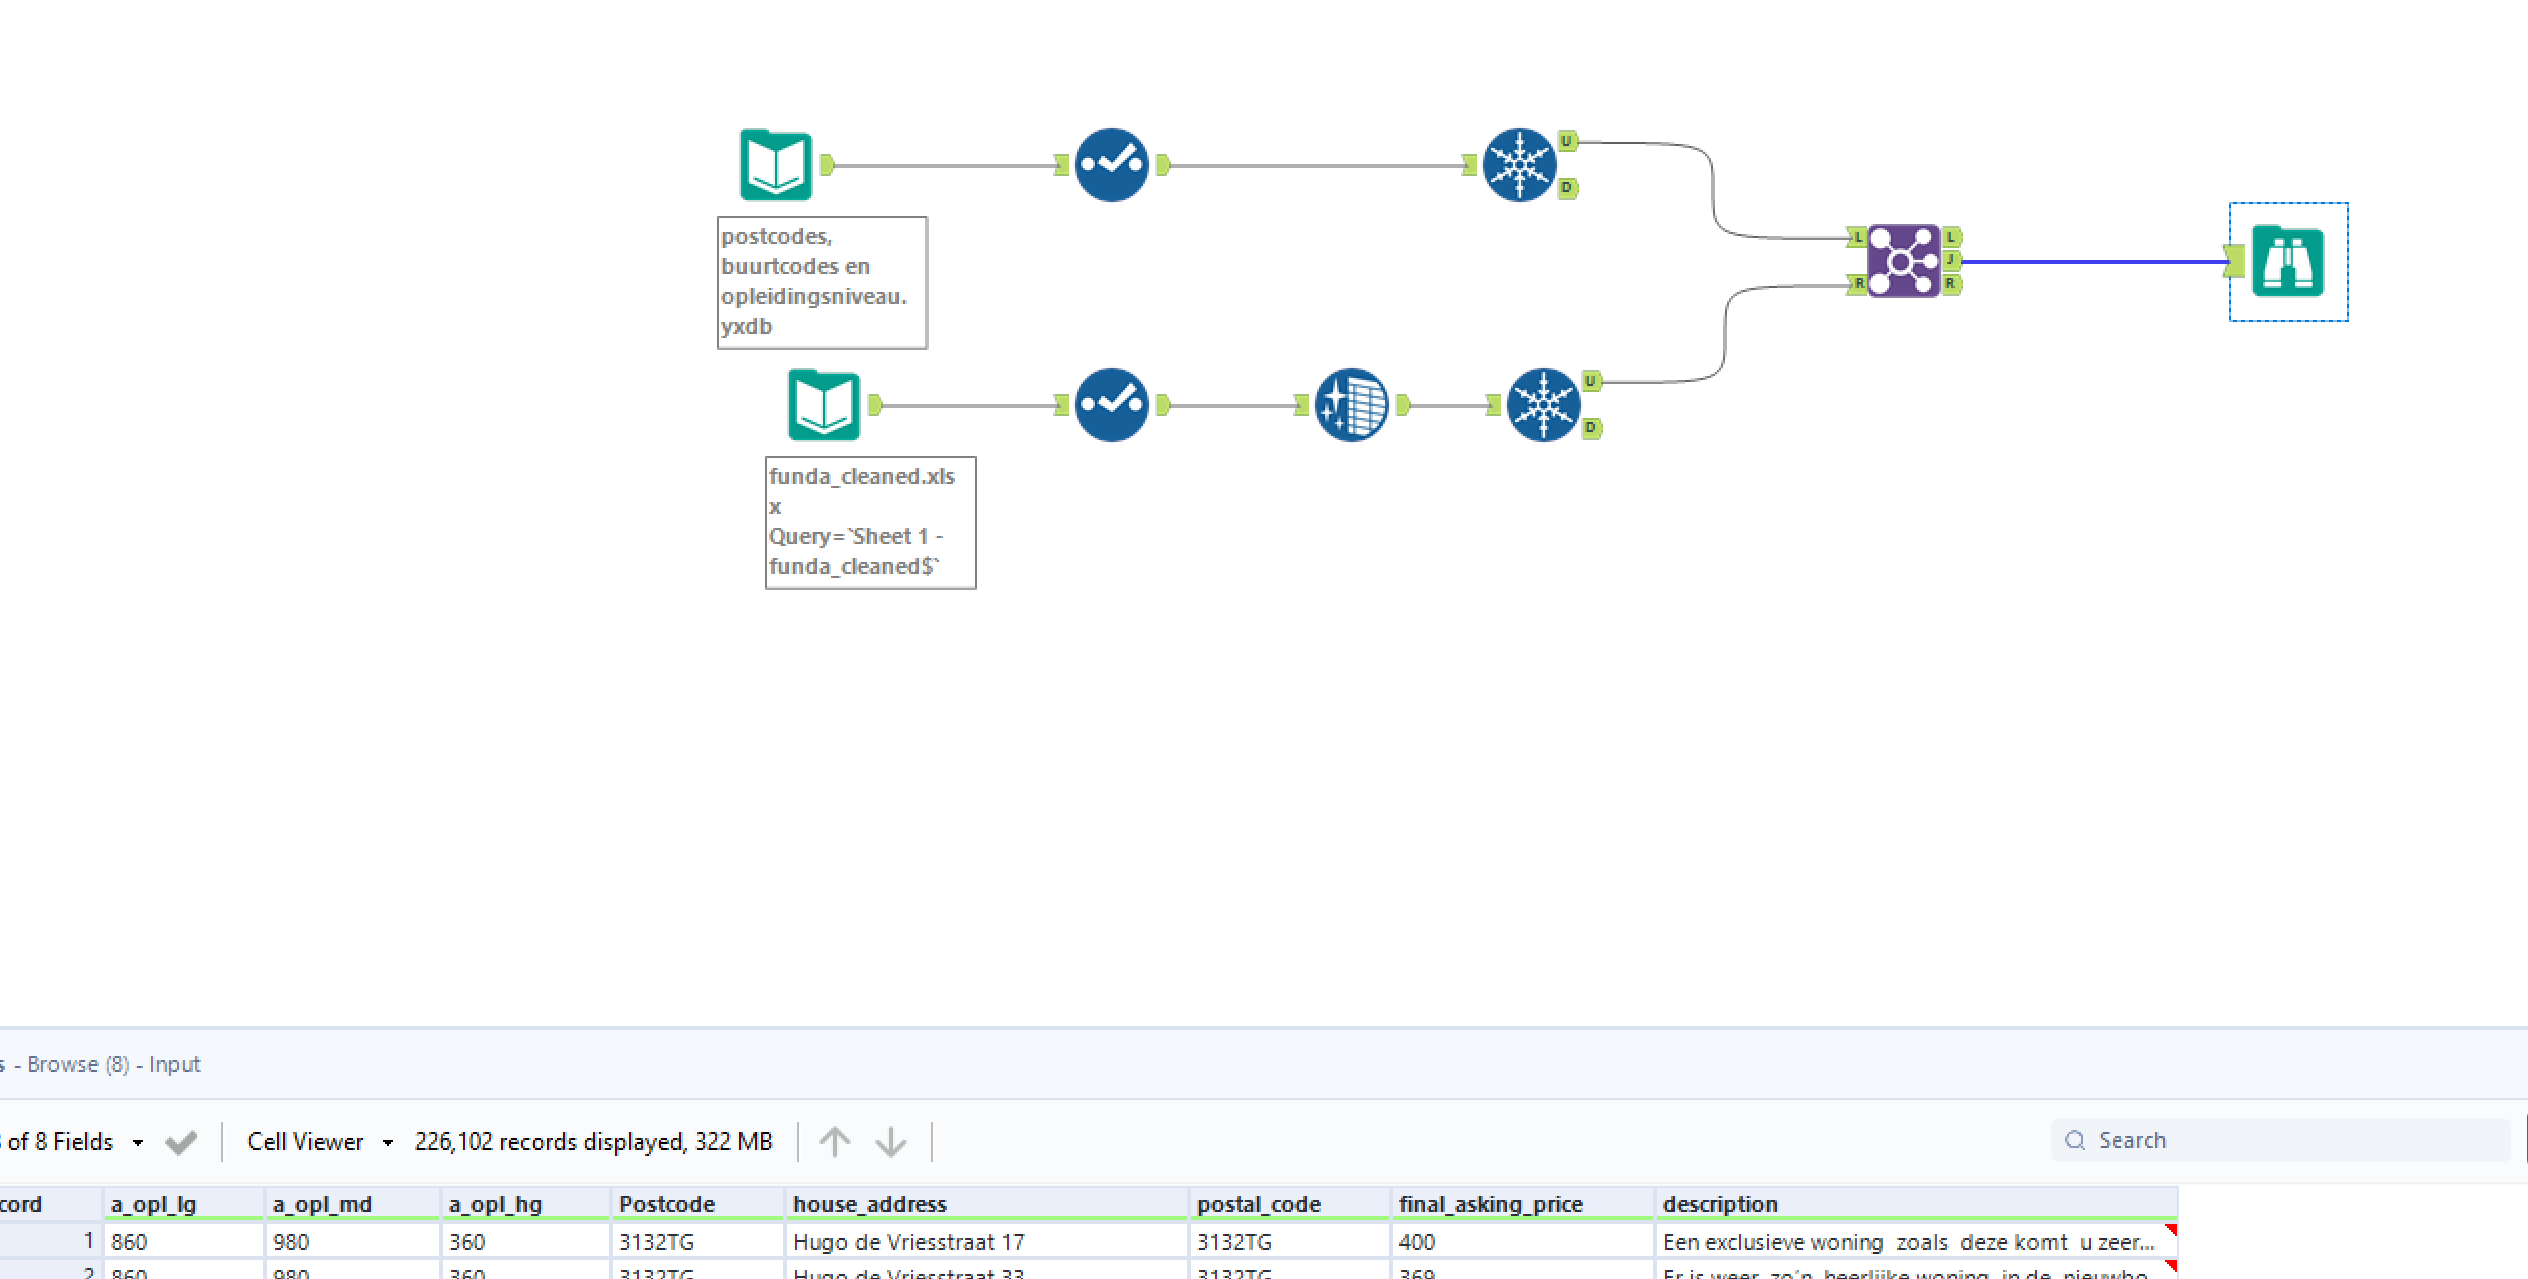Click the final_asking_price column header
Screen dimensions: 2528x1279
1490,1204
